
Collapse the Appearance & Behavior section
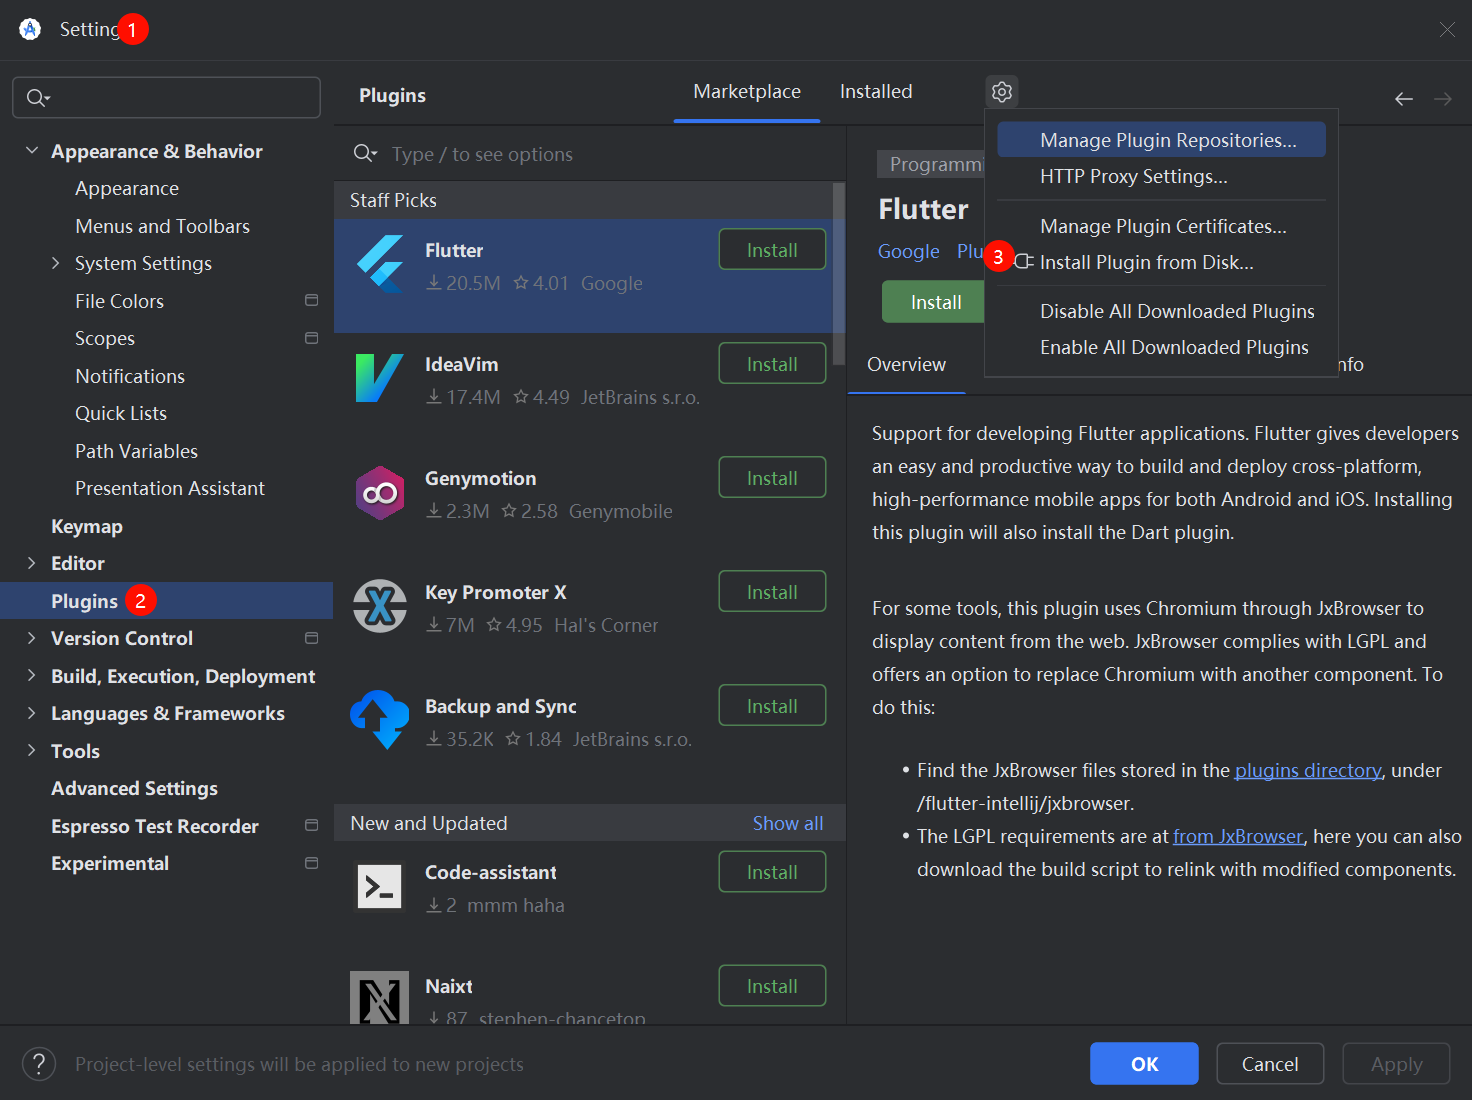coord(32,151)
